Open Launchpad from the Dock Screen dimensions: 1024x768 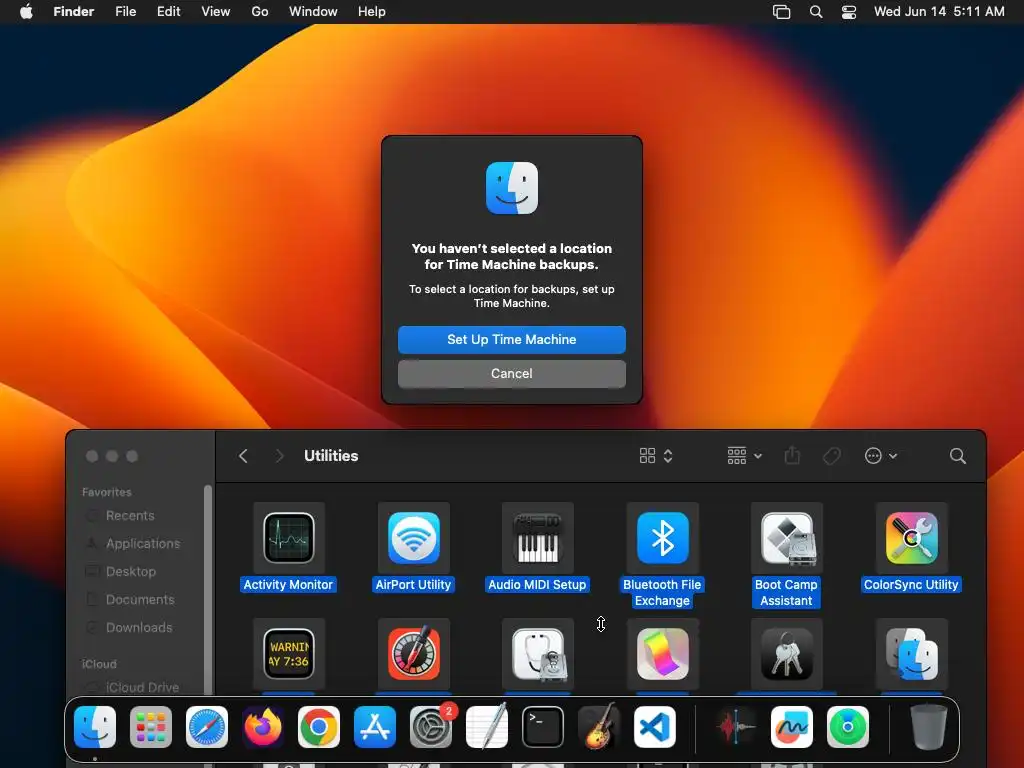tap(151, 727)
